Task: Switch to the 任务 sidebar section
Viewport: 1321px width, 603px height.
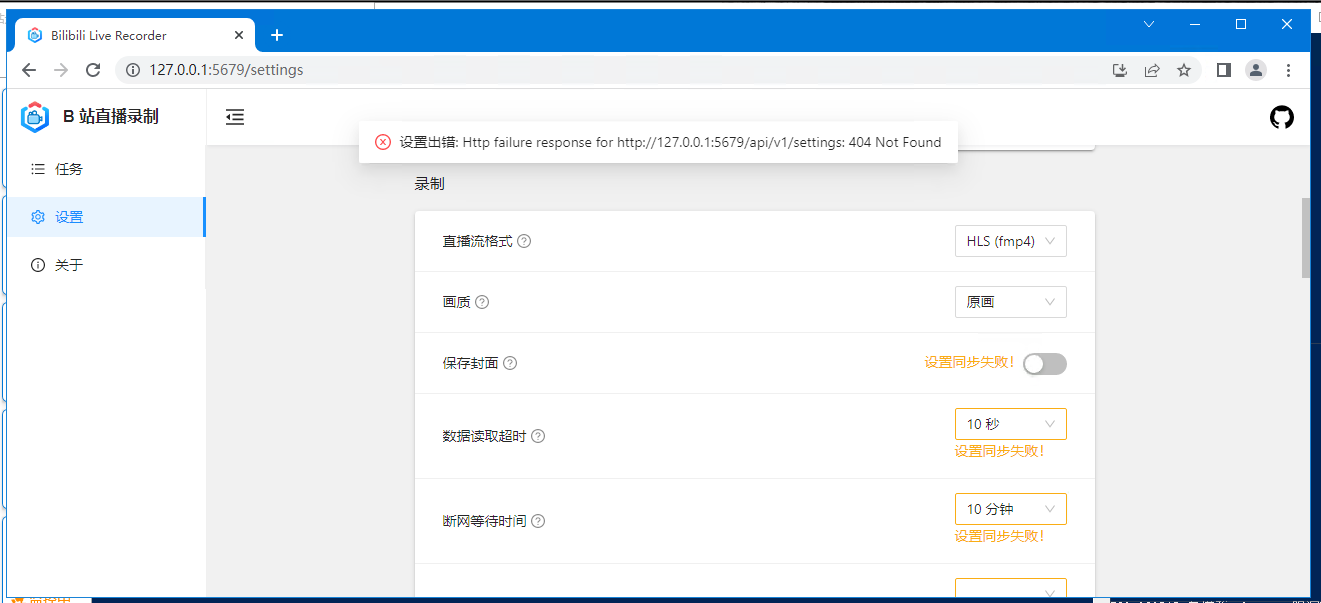Action: (66, 168)
